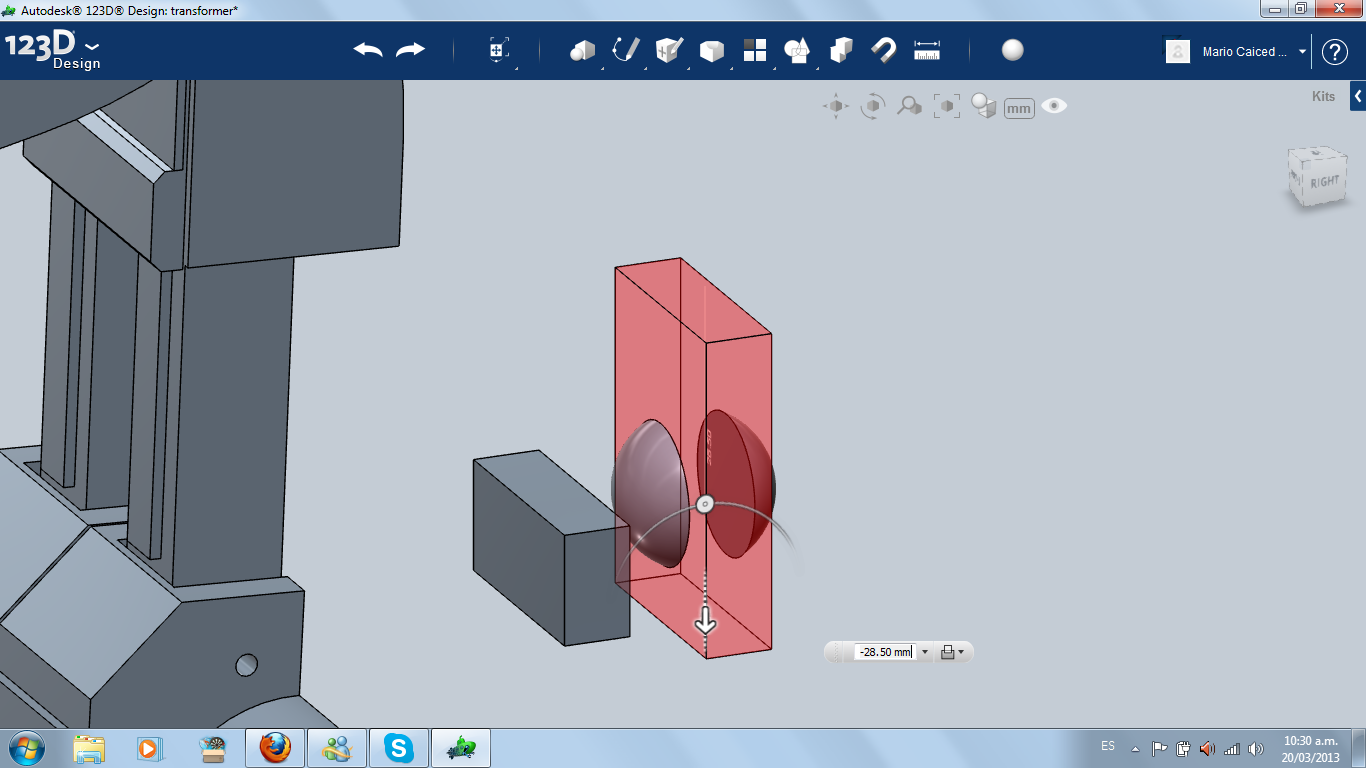Screen dimensions: 1366x768
Task: Open the Material sphere tool
Action: click(x=1013, y=50)
